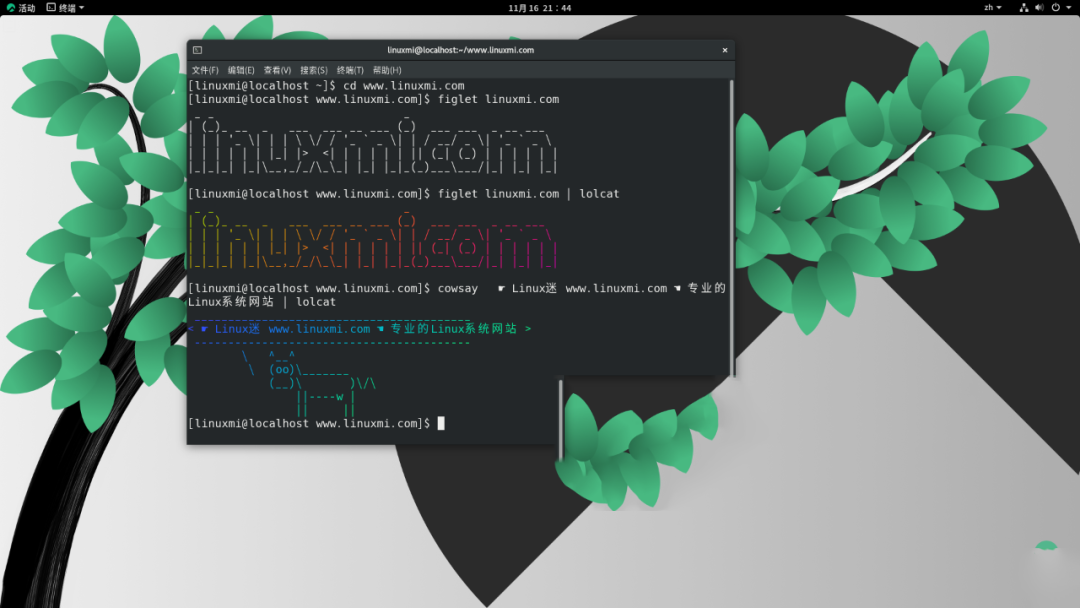Viewport: 1080px width, 608px height.
Task: Open the 活动 activities overview
Action: (21, 8)
